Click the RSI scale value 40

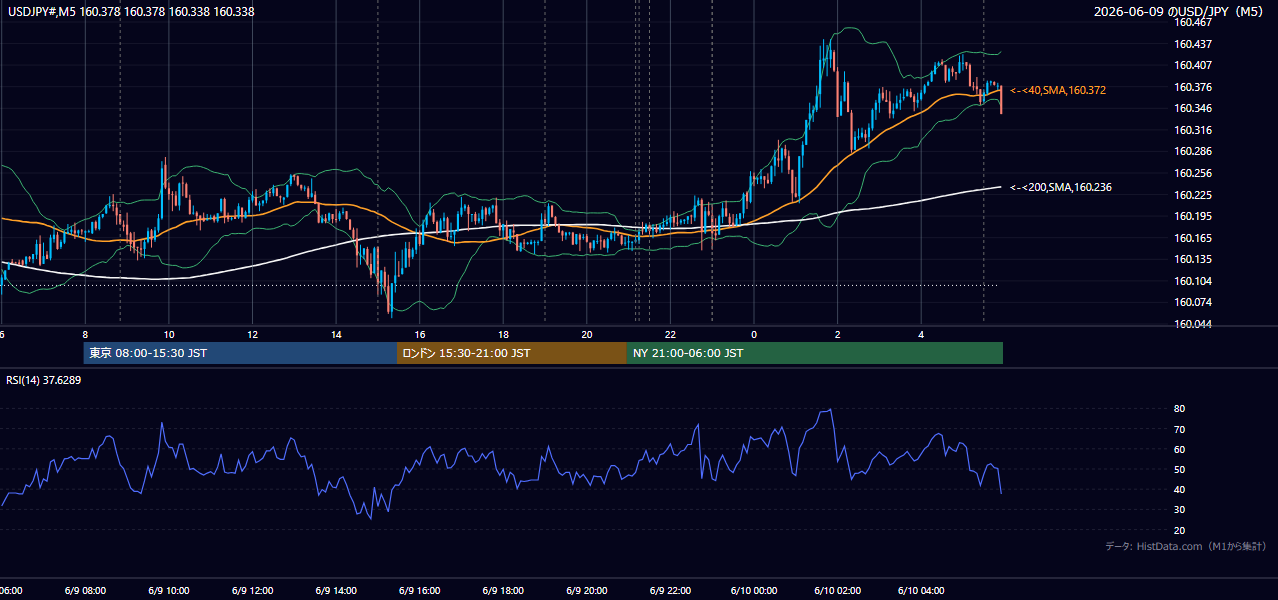point(1179,489)
